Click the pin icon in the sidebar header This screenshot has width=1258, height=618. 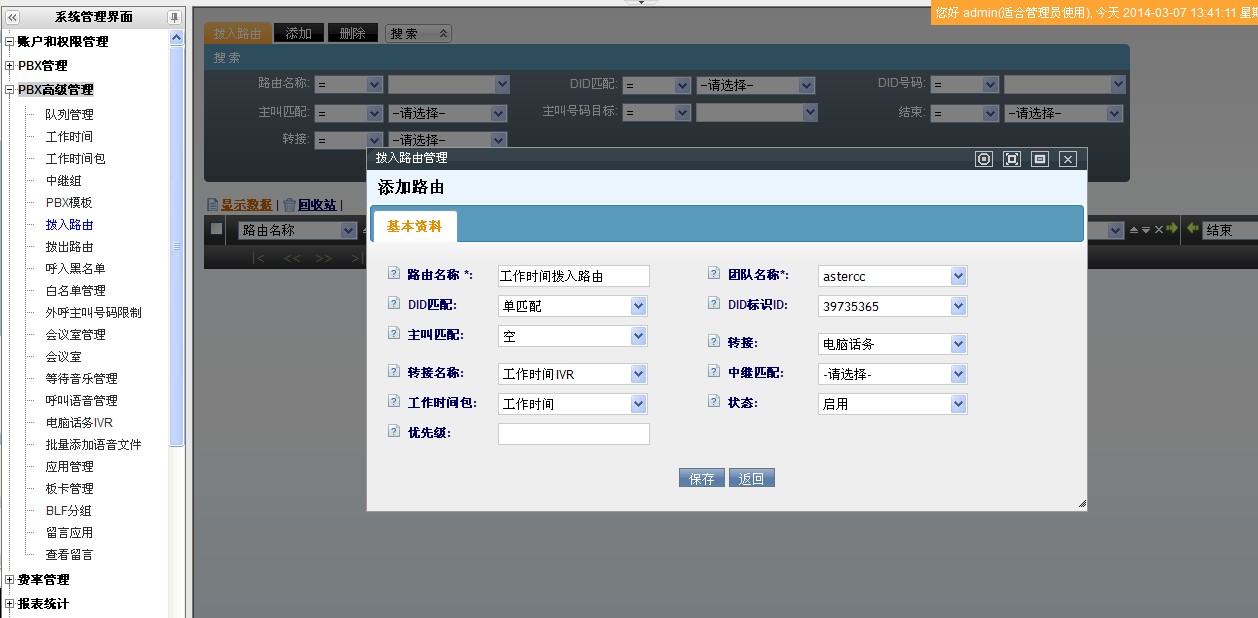pos(174,17)
